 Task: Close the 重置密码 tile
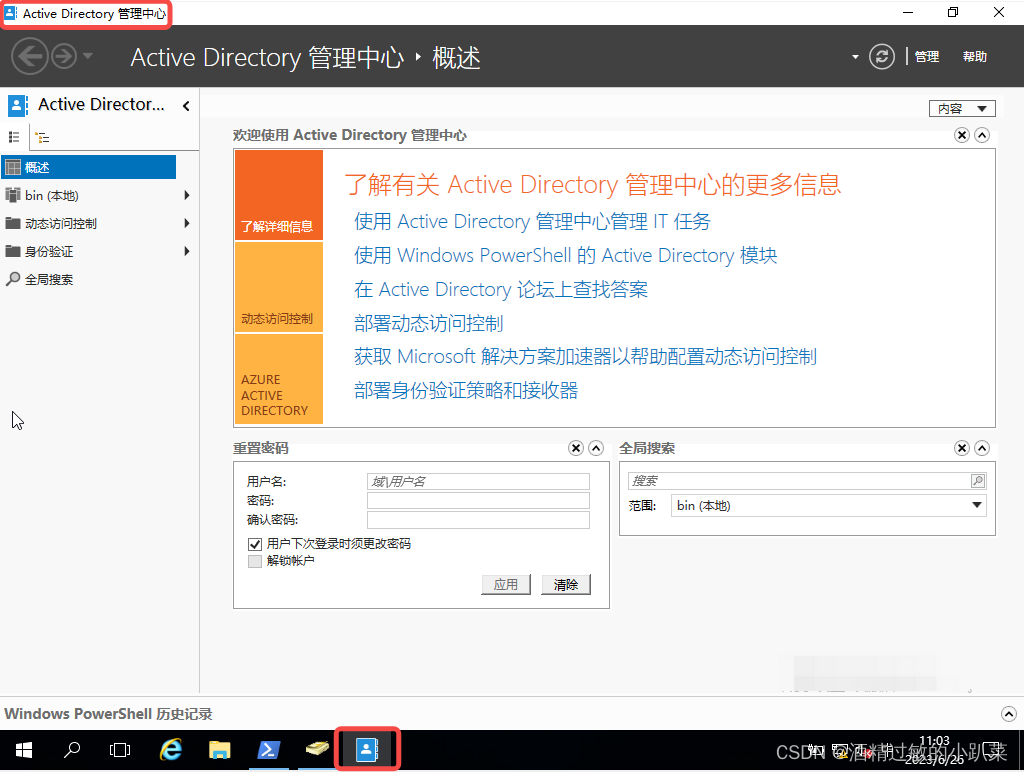tap(576, 448)
